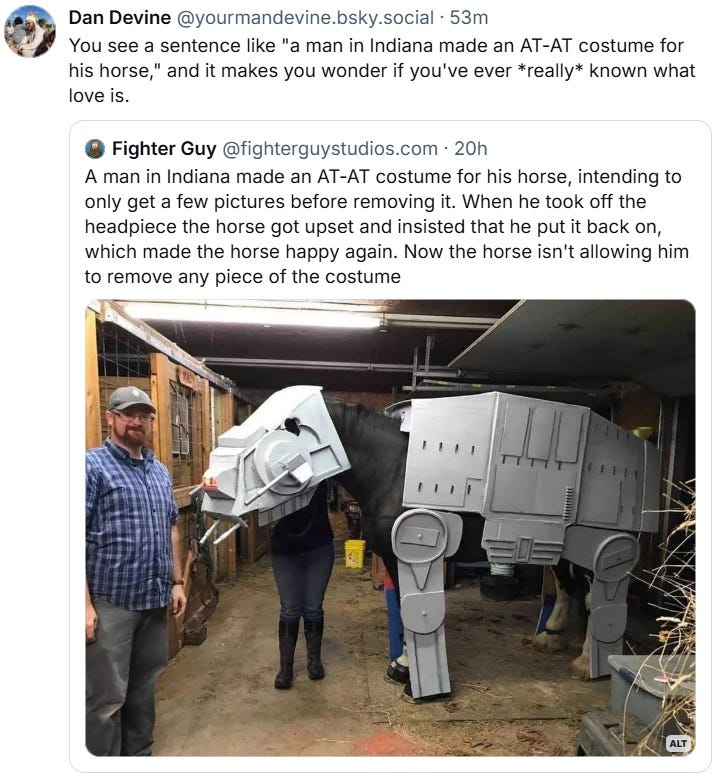The height and width of the screenshot is (779, 725).
Task: Click "which made the horse happy again" line
Action: (x=387, y=252)
